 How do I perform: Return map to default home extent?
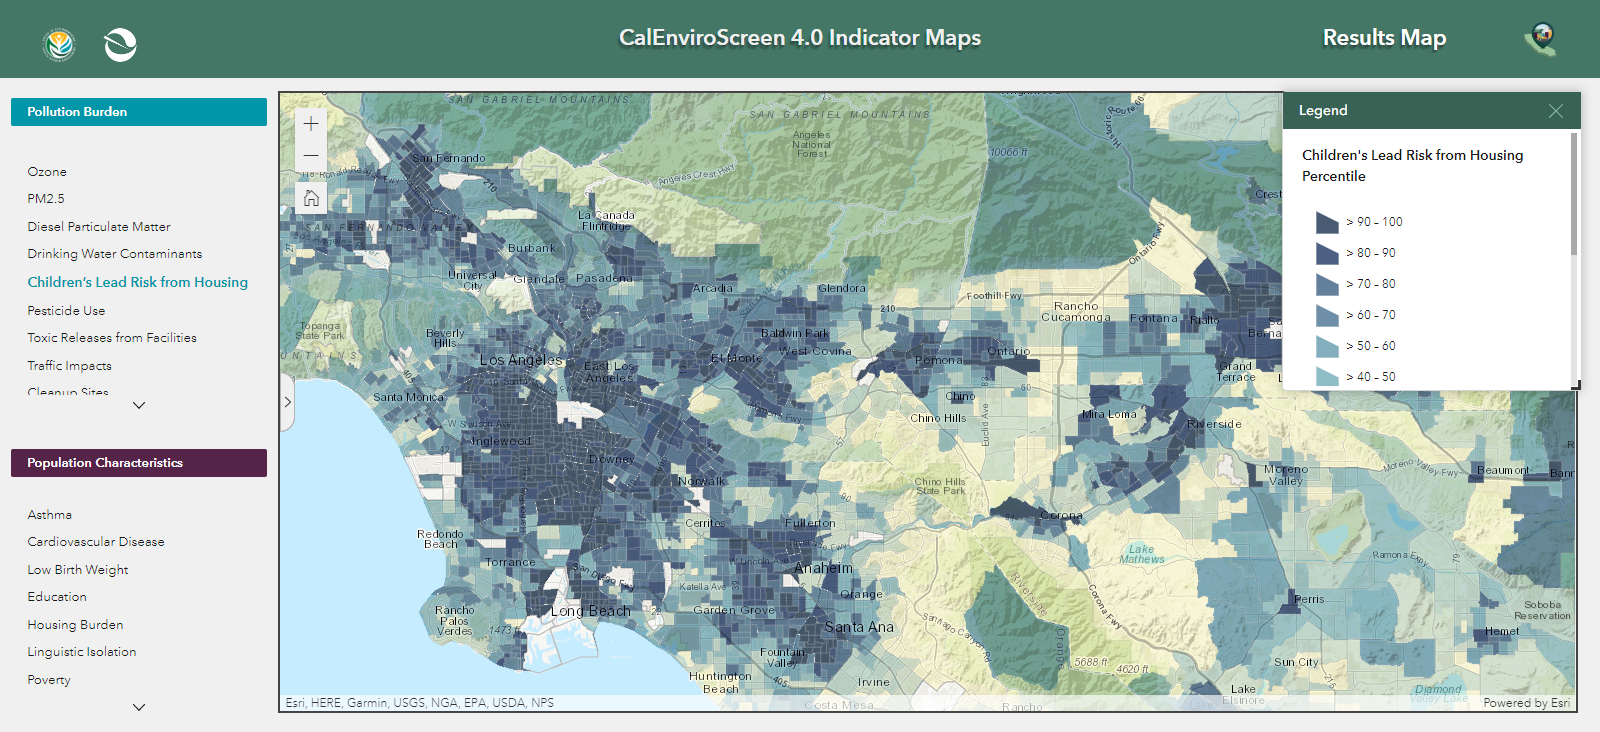[x=311, y=198]
